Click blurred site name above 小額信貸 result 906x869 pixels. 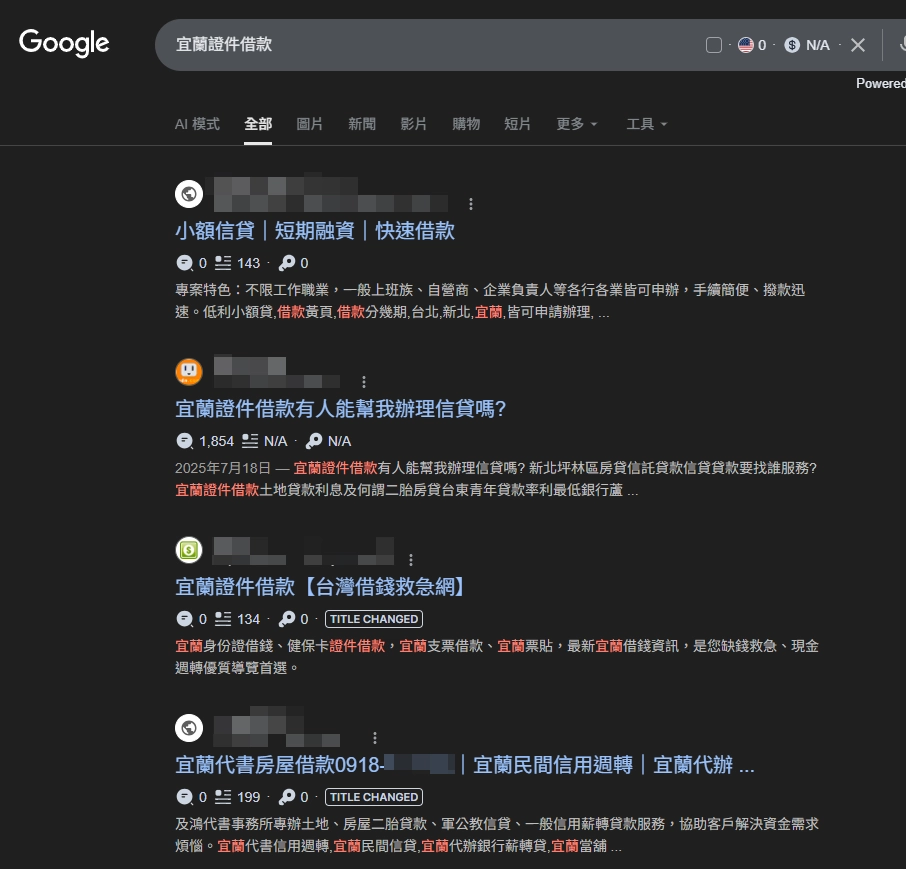click(x=331, y=194)
